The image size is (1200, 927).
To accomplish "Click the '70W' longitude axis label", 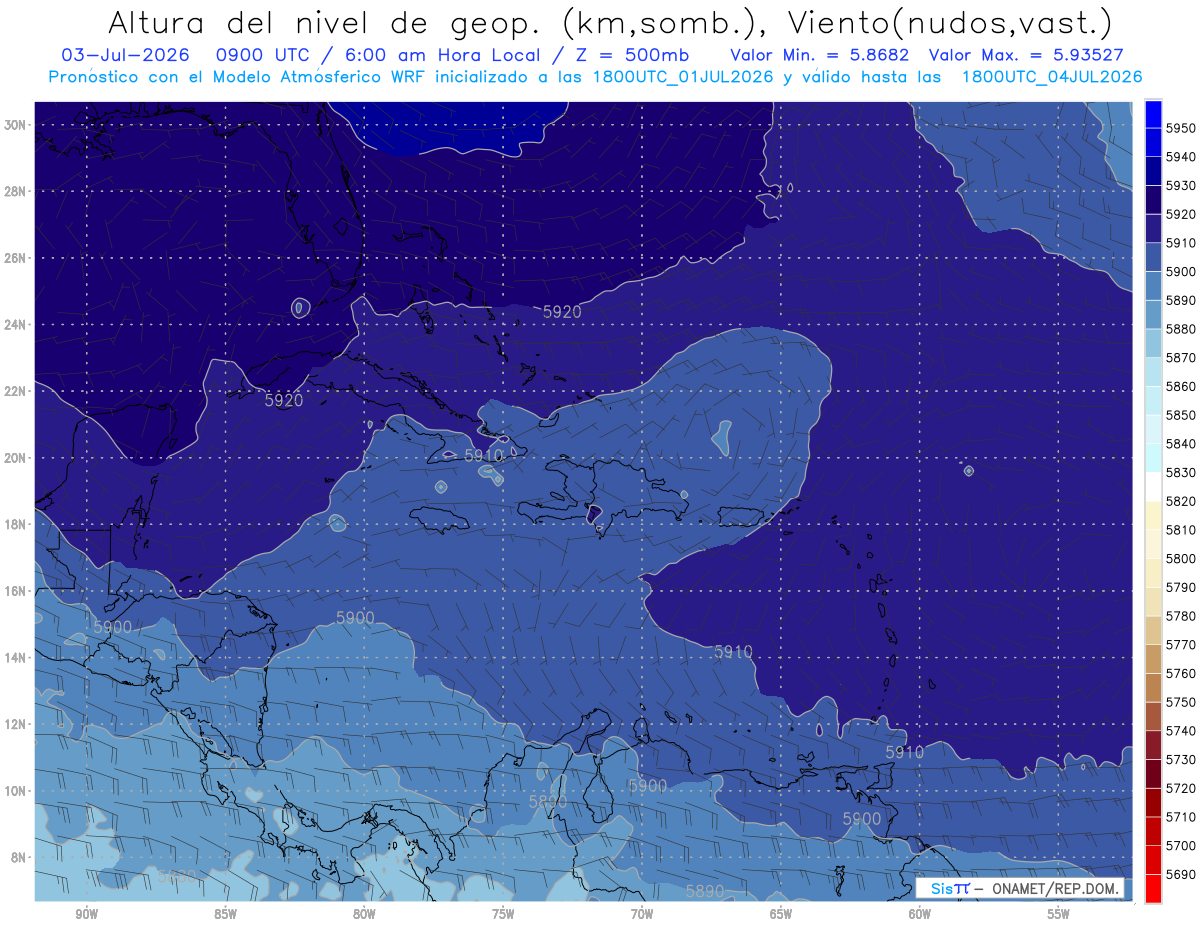I will 642,914.
